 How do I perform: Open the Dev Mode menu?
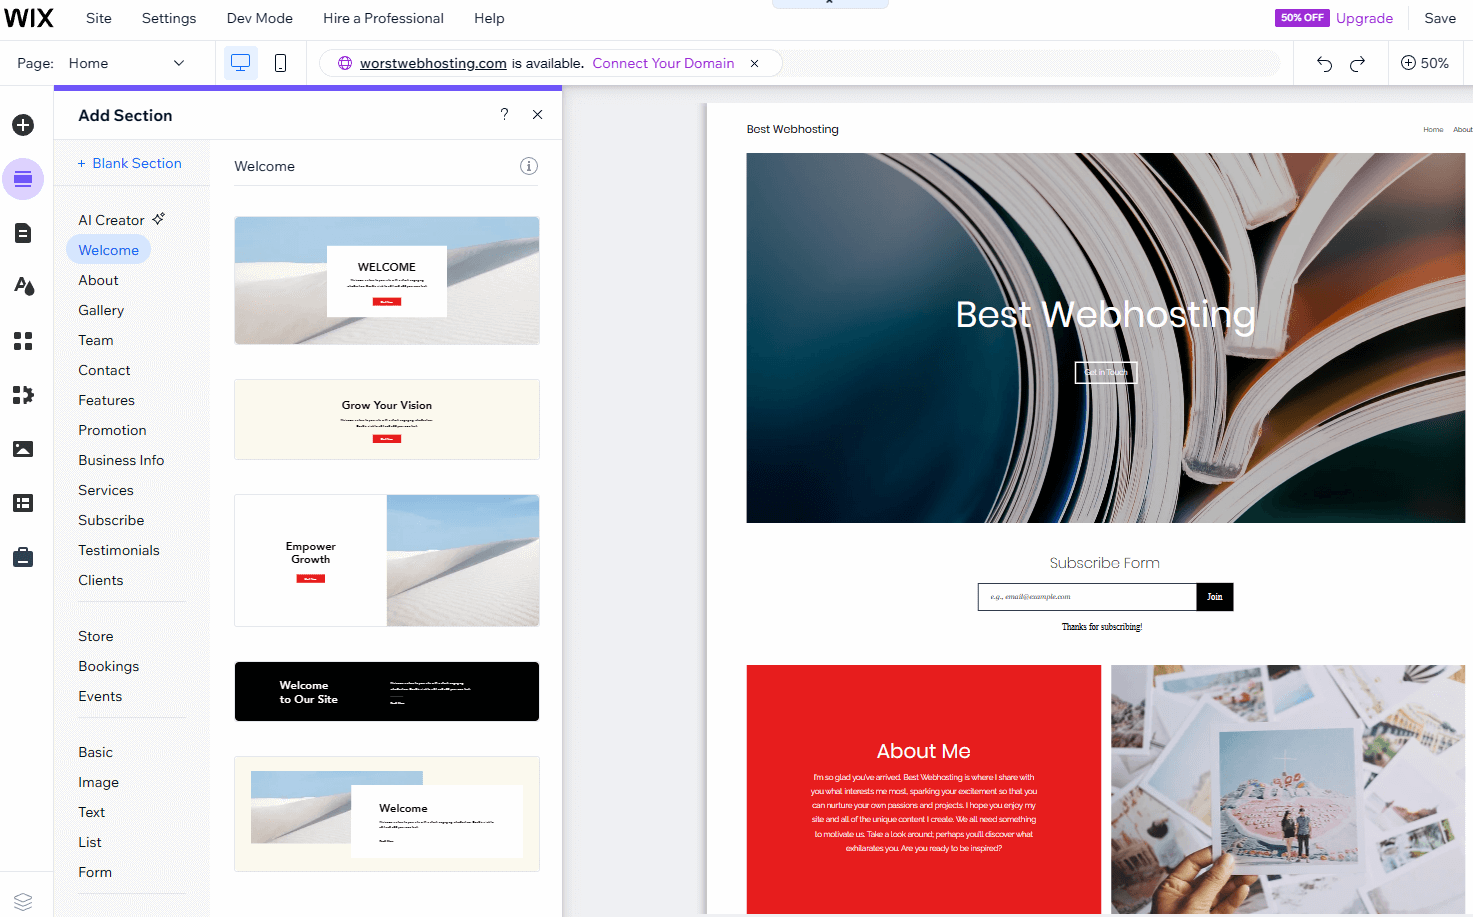coord(260,18)
